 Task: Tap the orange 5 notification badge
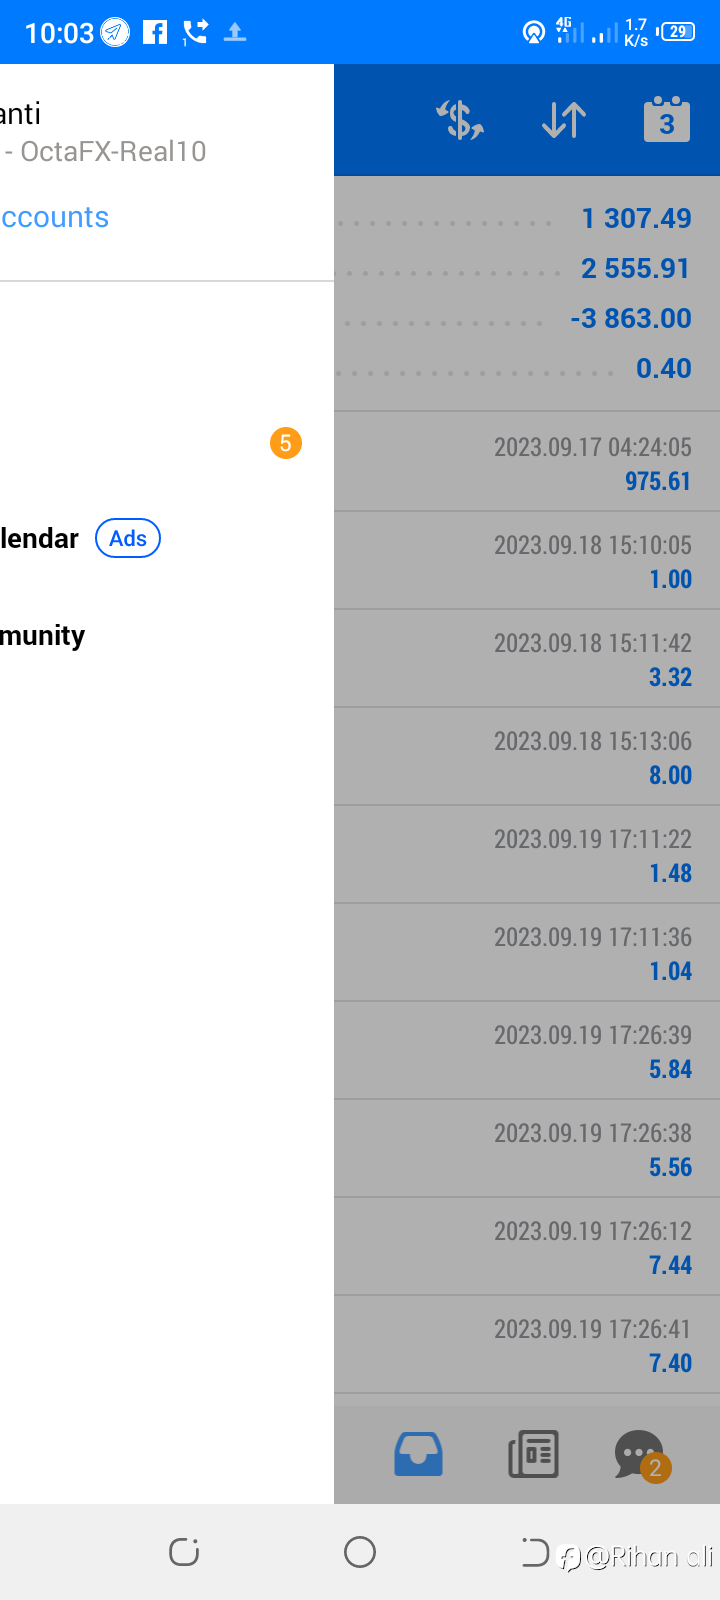click(x=286, y=443)
